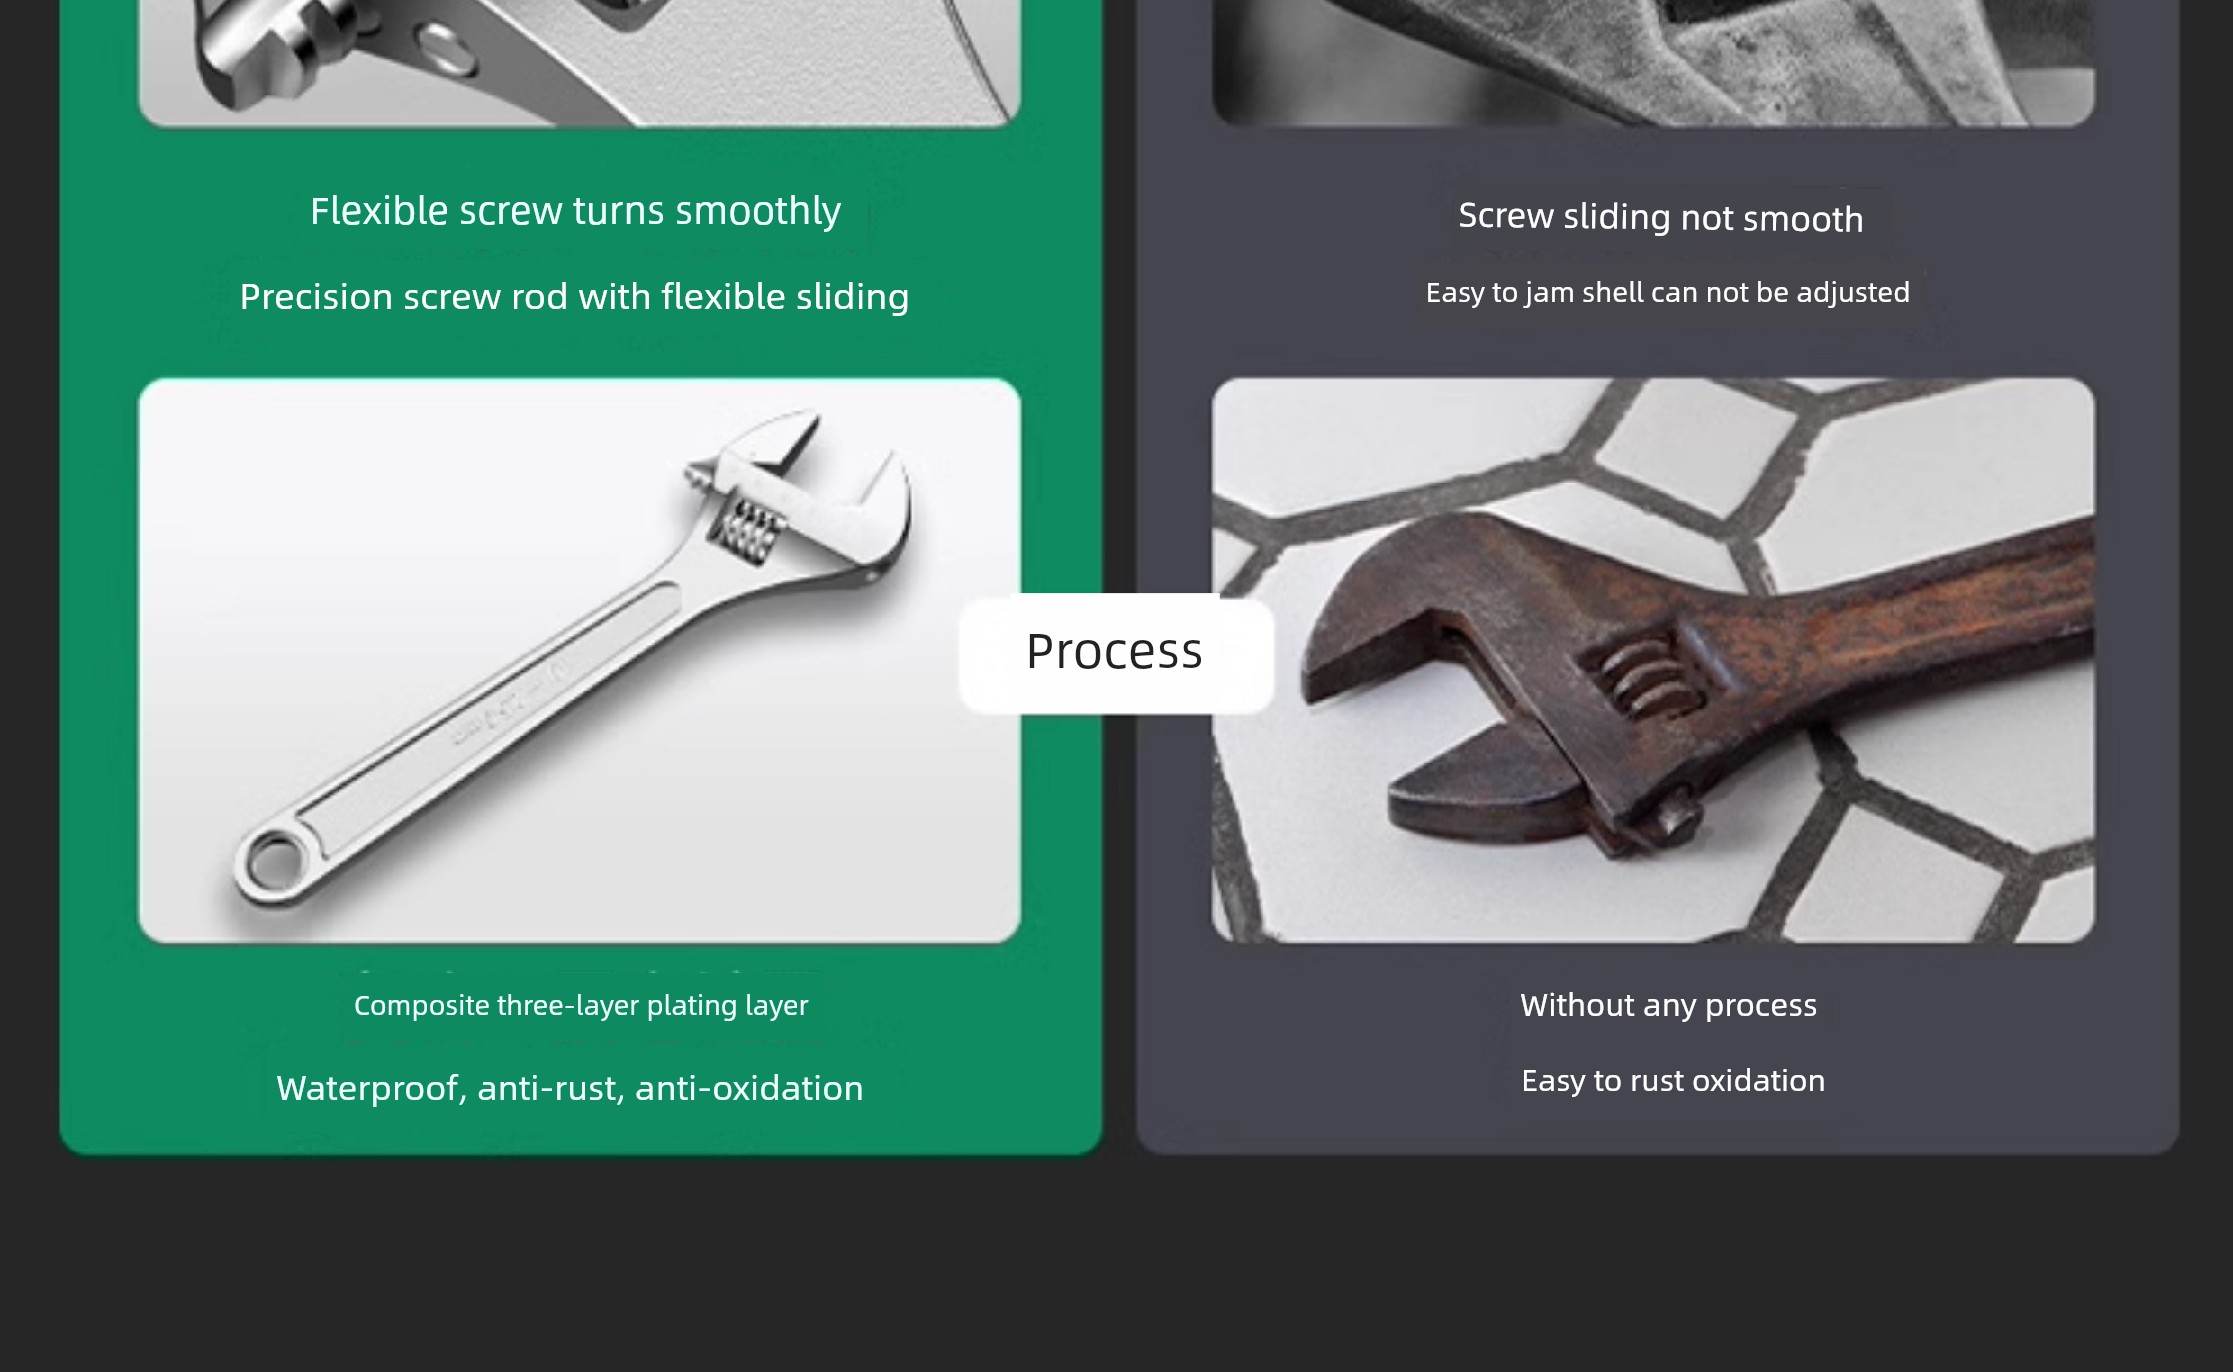Click 'Easy to jam shell can not be adjusted'
2233x1372 pixels.
1667,293
